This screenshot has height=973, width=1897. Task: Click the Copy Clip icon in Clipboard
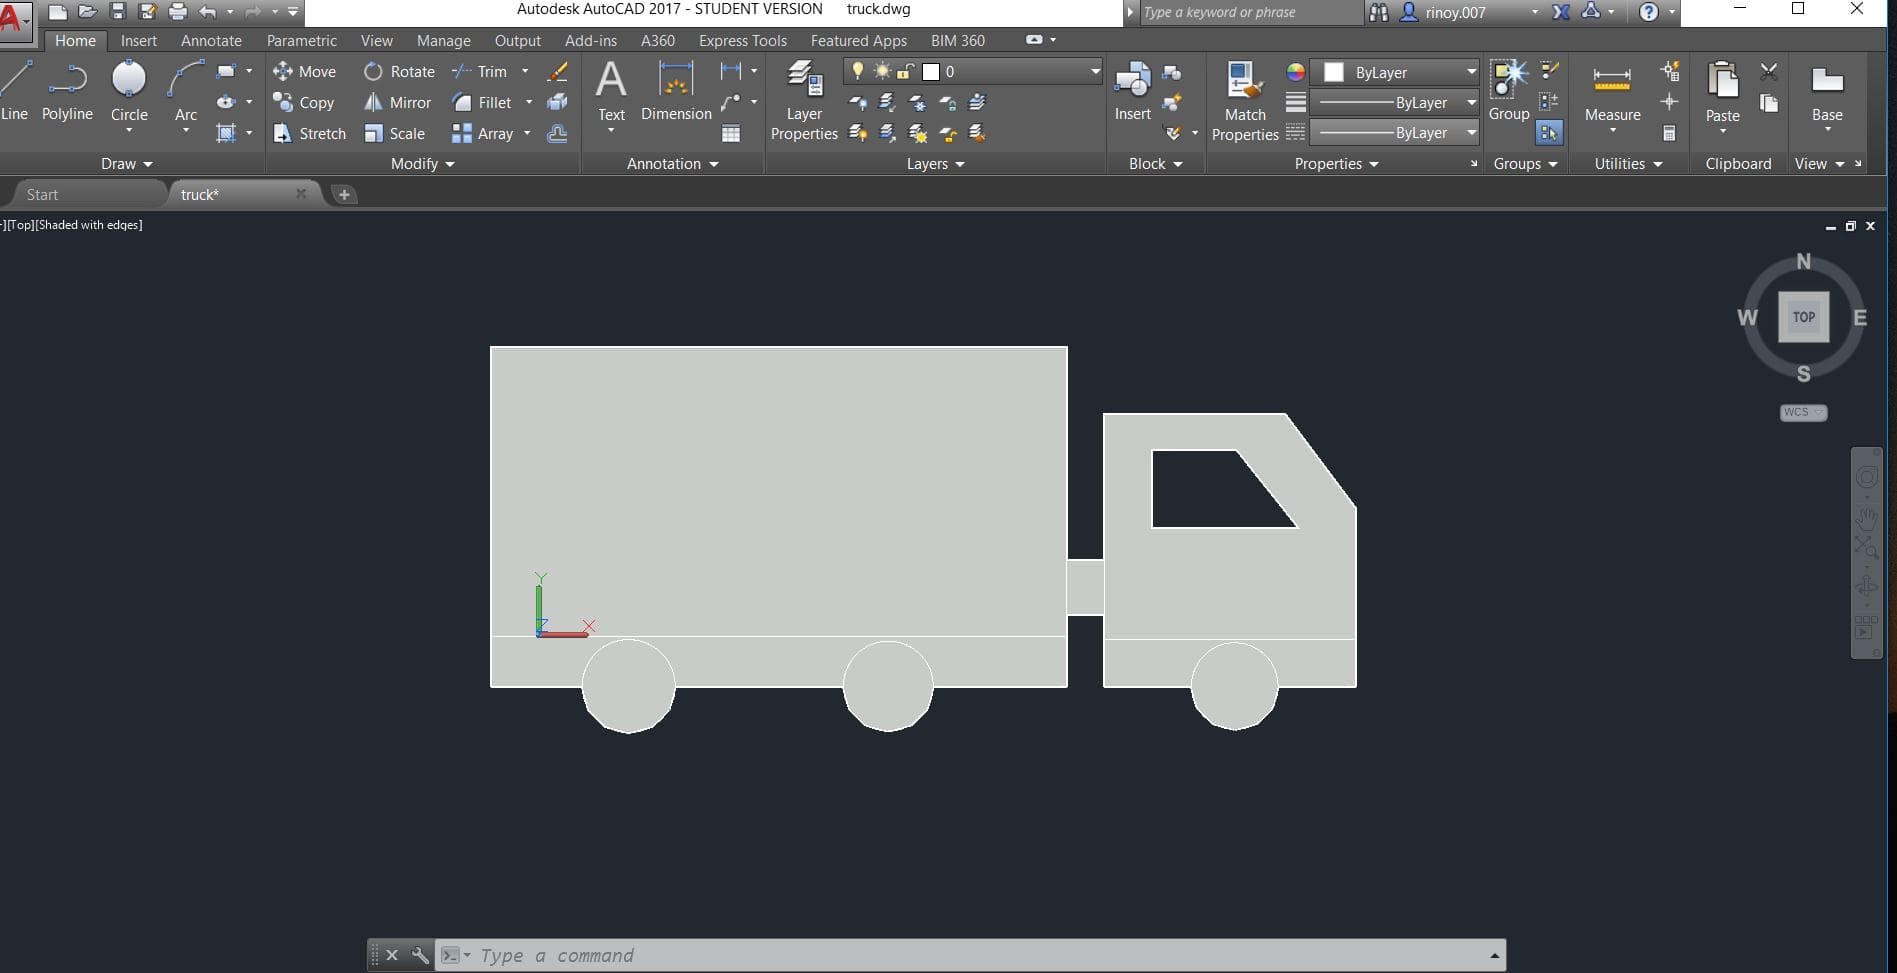point(1769,103)
